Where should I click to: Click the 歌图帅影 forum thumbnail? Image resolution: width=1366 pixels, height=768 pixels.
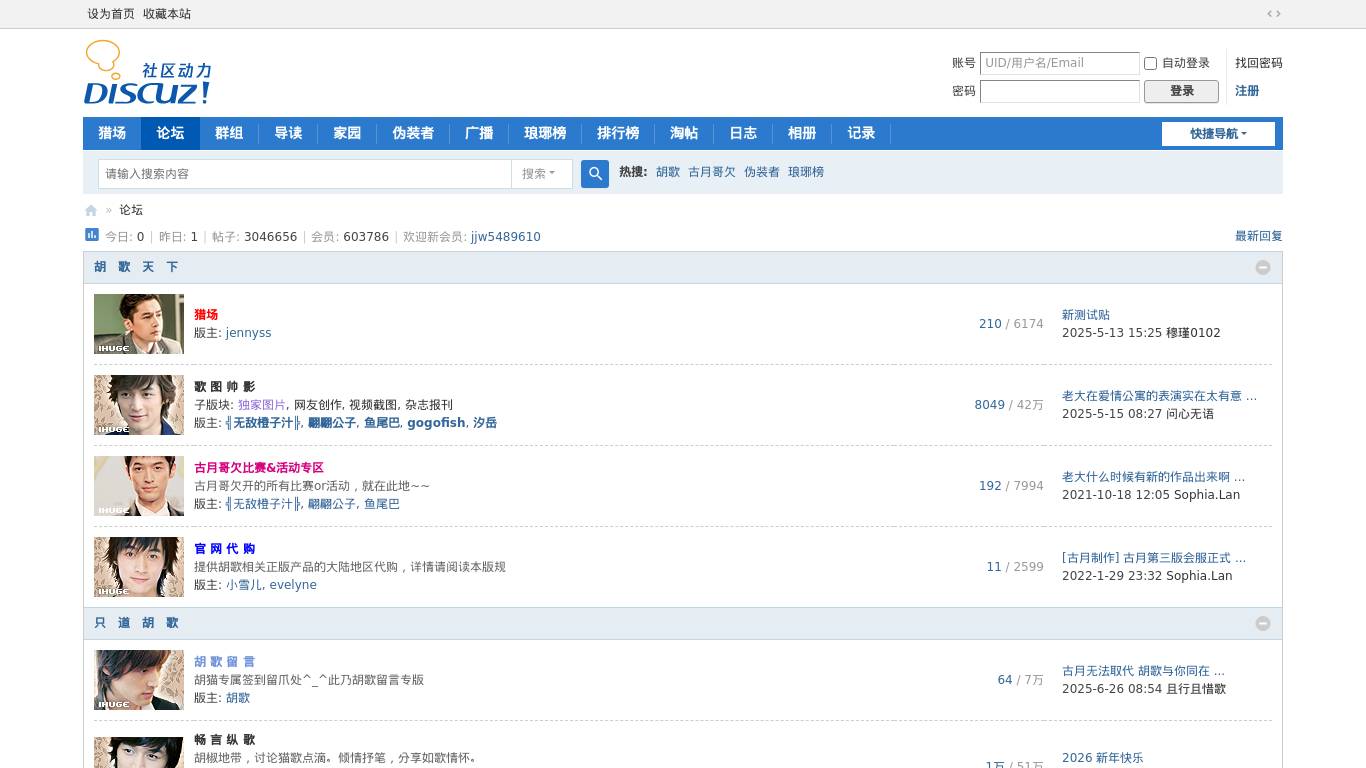tap(139, 405)
